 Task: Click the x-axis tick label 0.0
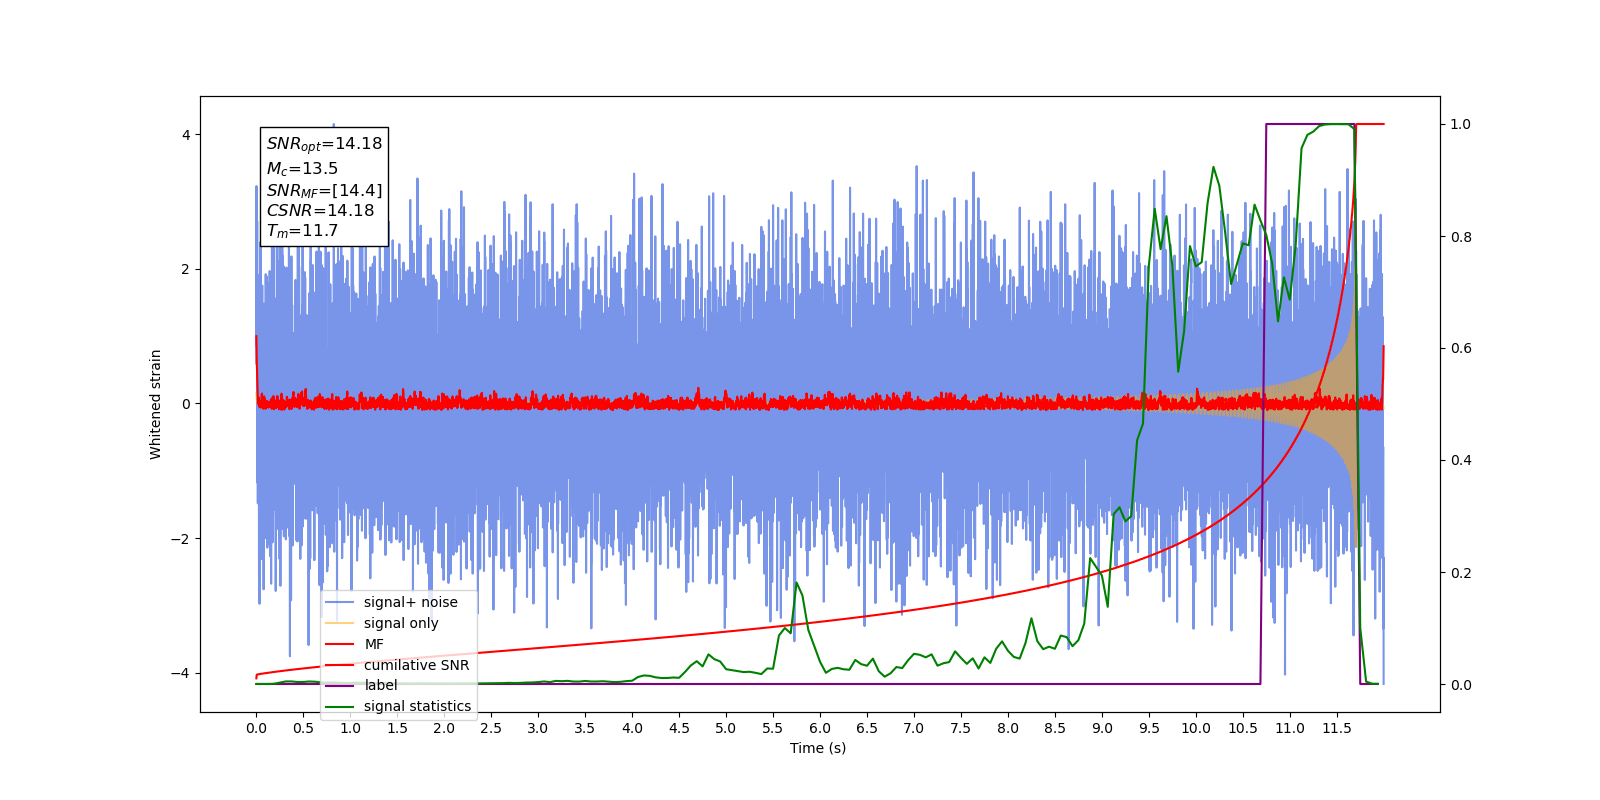point(256,728)
